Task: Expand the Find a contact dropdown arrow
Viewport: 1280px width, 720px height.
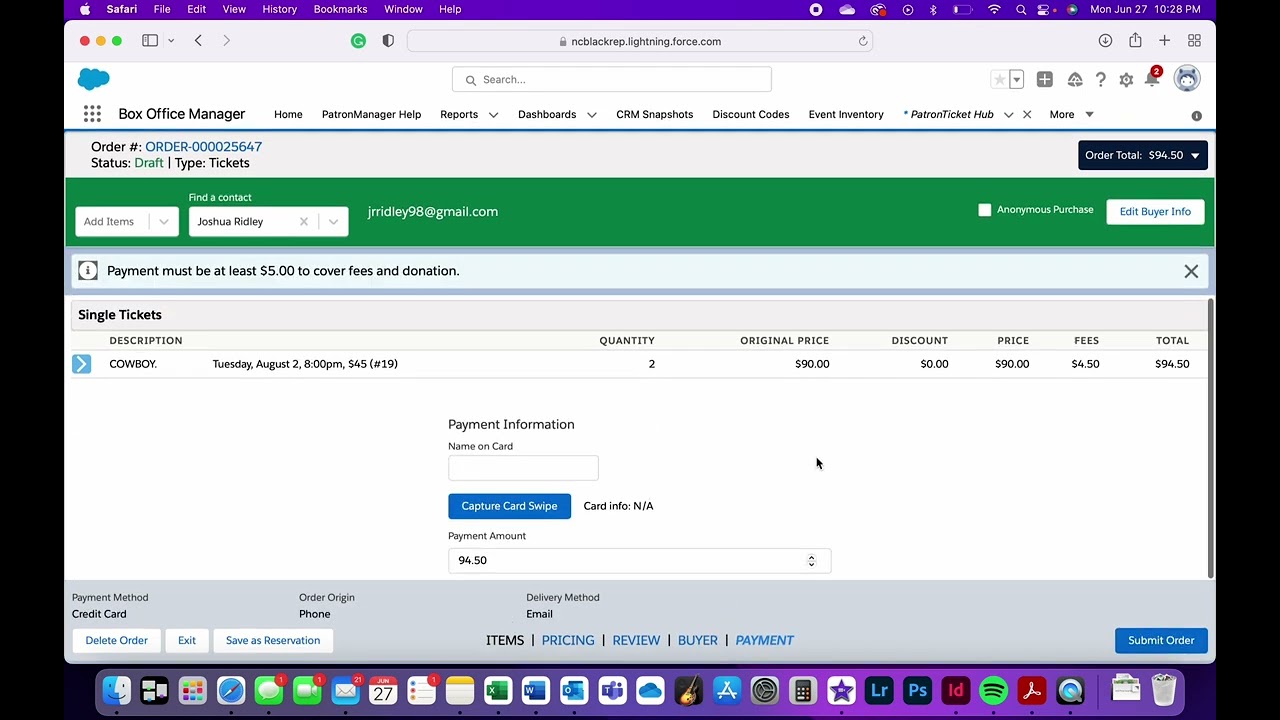Action: click(333, 221)
